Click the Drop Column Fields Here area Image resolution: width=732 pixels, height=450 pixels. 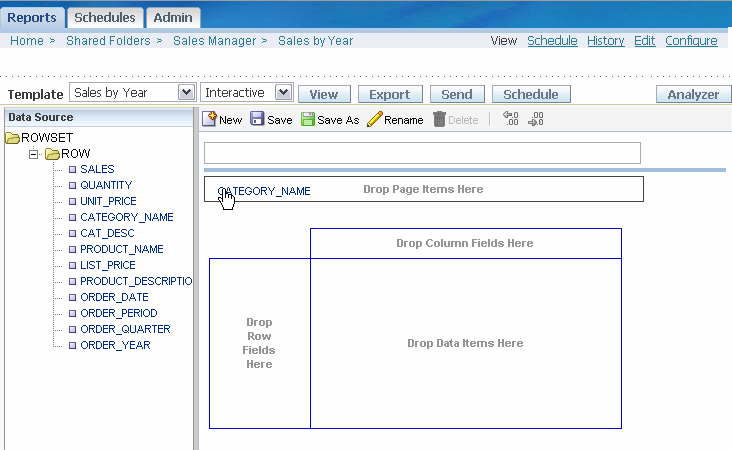coord(465,243)
